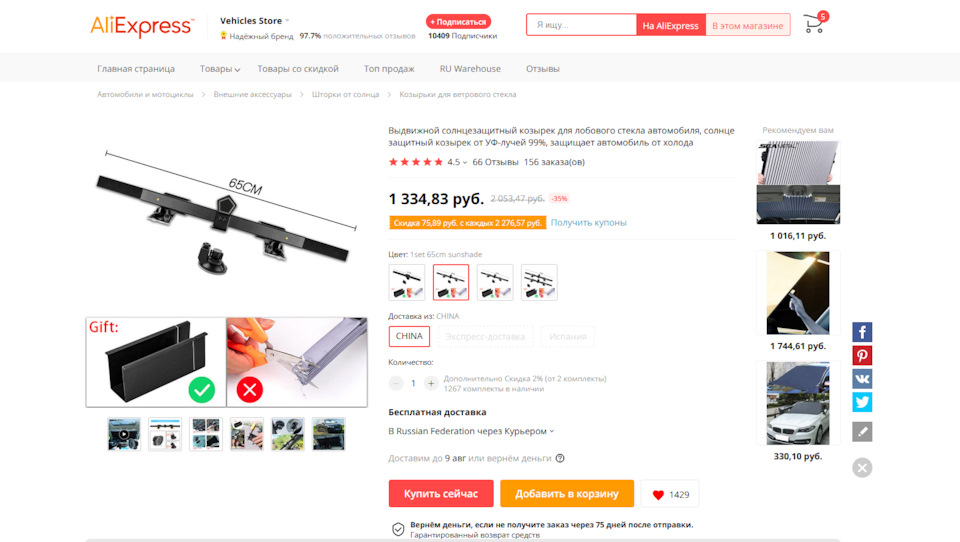The width and height of the screenshot is (960, 542).
Task: Close the floating share sidebar
Action: (862, 468)
